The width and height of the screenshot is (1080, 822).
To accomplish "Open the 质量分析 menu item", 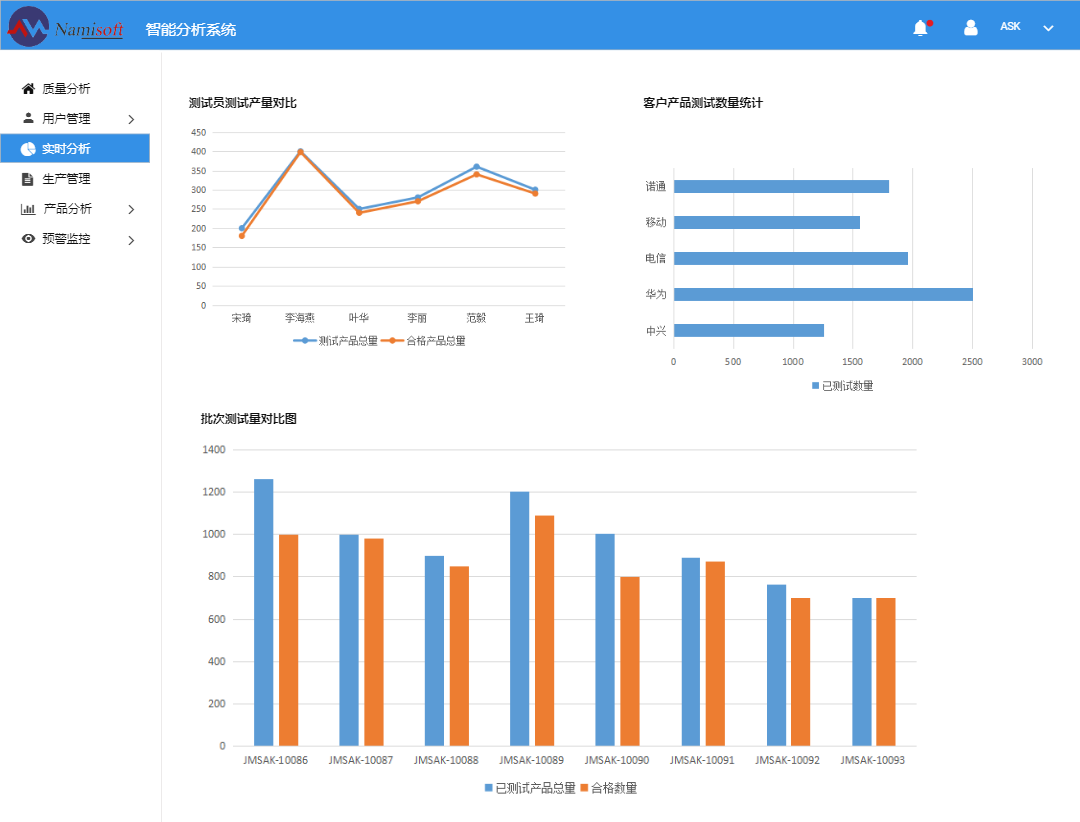I will coord(66,89).
